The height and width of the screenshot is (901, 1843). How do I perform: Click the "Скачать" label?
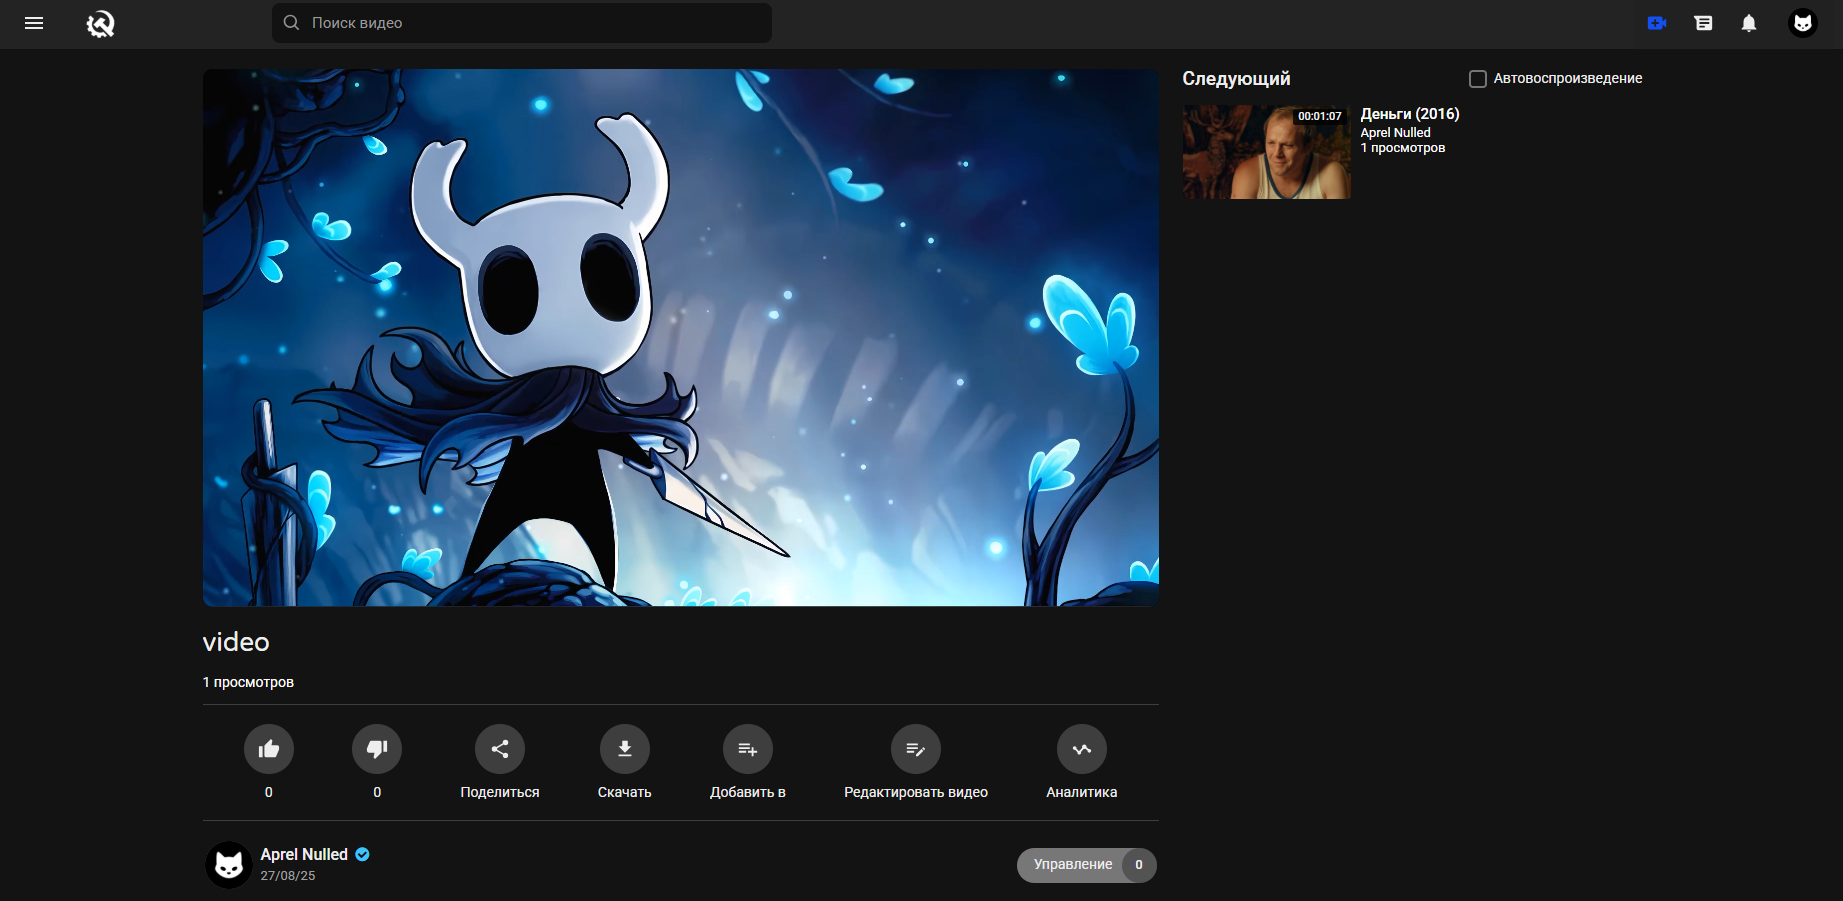point(625,792)
